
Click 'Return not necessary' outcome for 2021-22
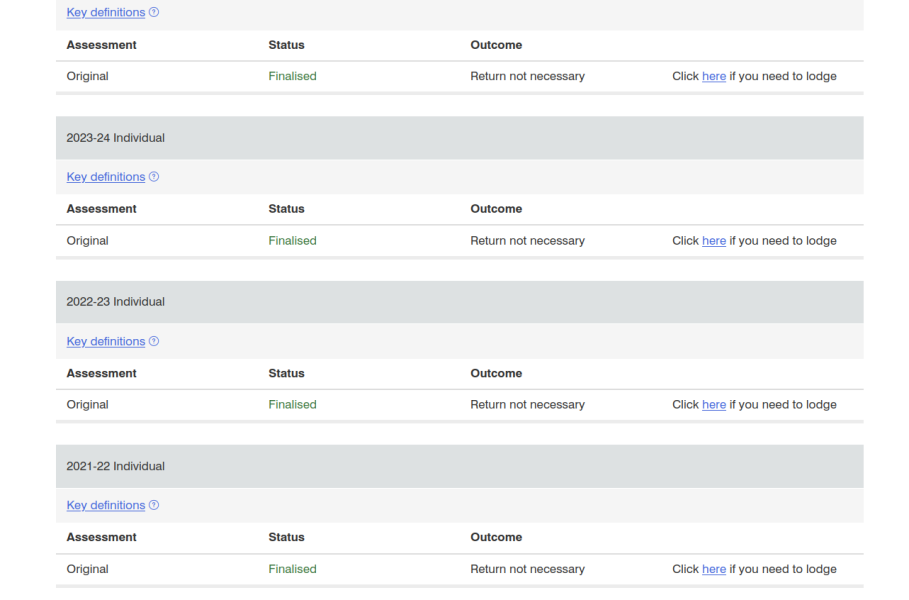click(527, 569)
